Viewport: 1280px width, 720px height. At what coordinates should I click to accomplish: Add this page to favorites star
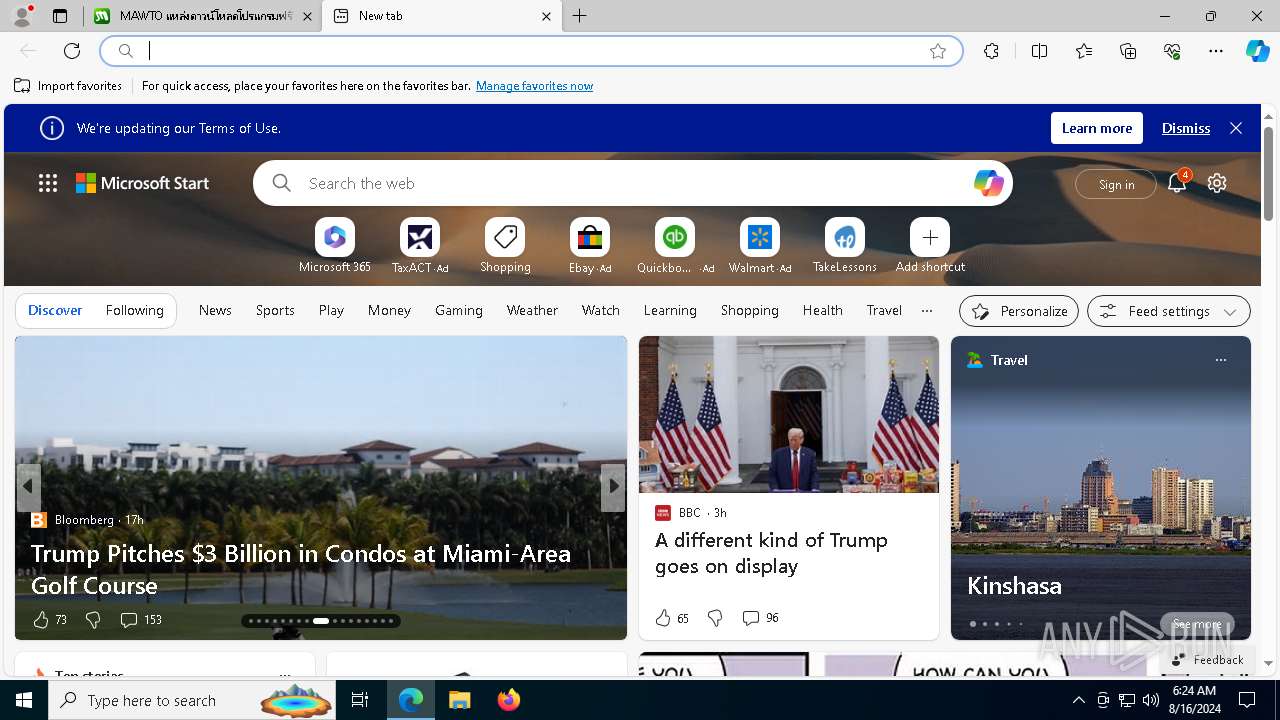coord(938,51)
